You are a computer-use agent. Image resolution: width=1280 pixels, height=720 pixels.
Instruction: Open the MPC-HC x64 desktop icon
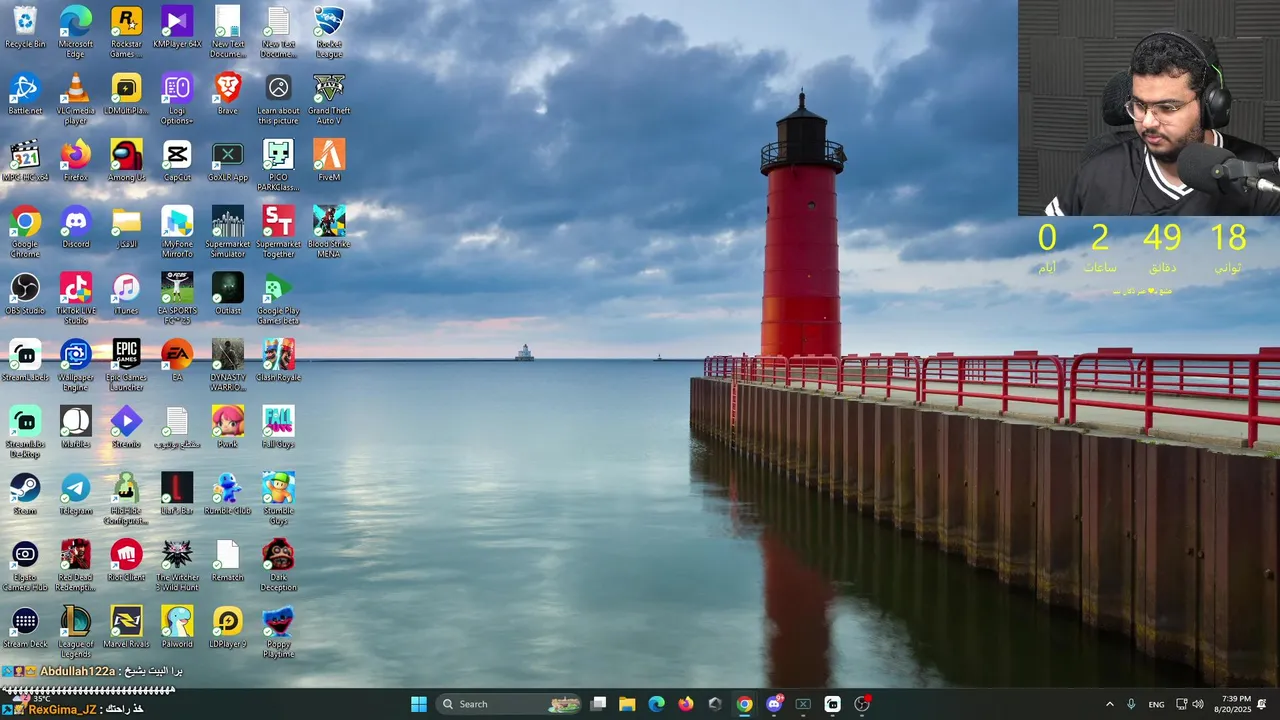tap(25, 161)
